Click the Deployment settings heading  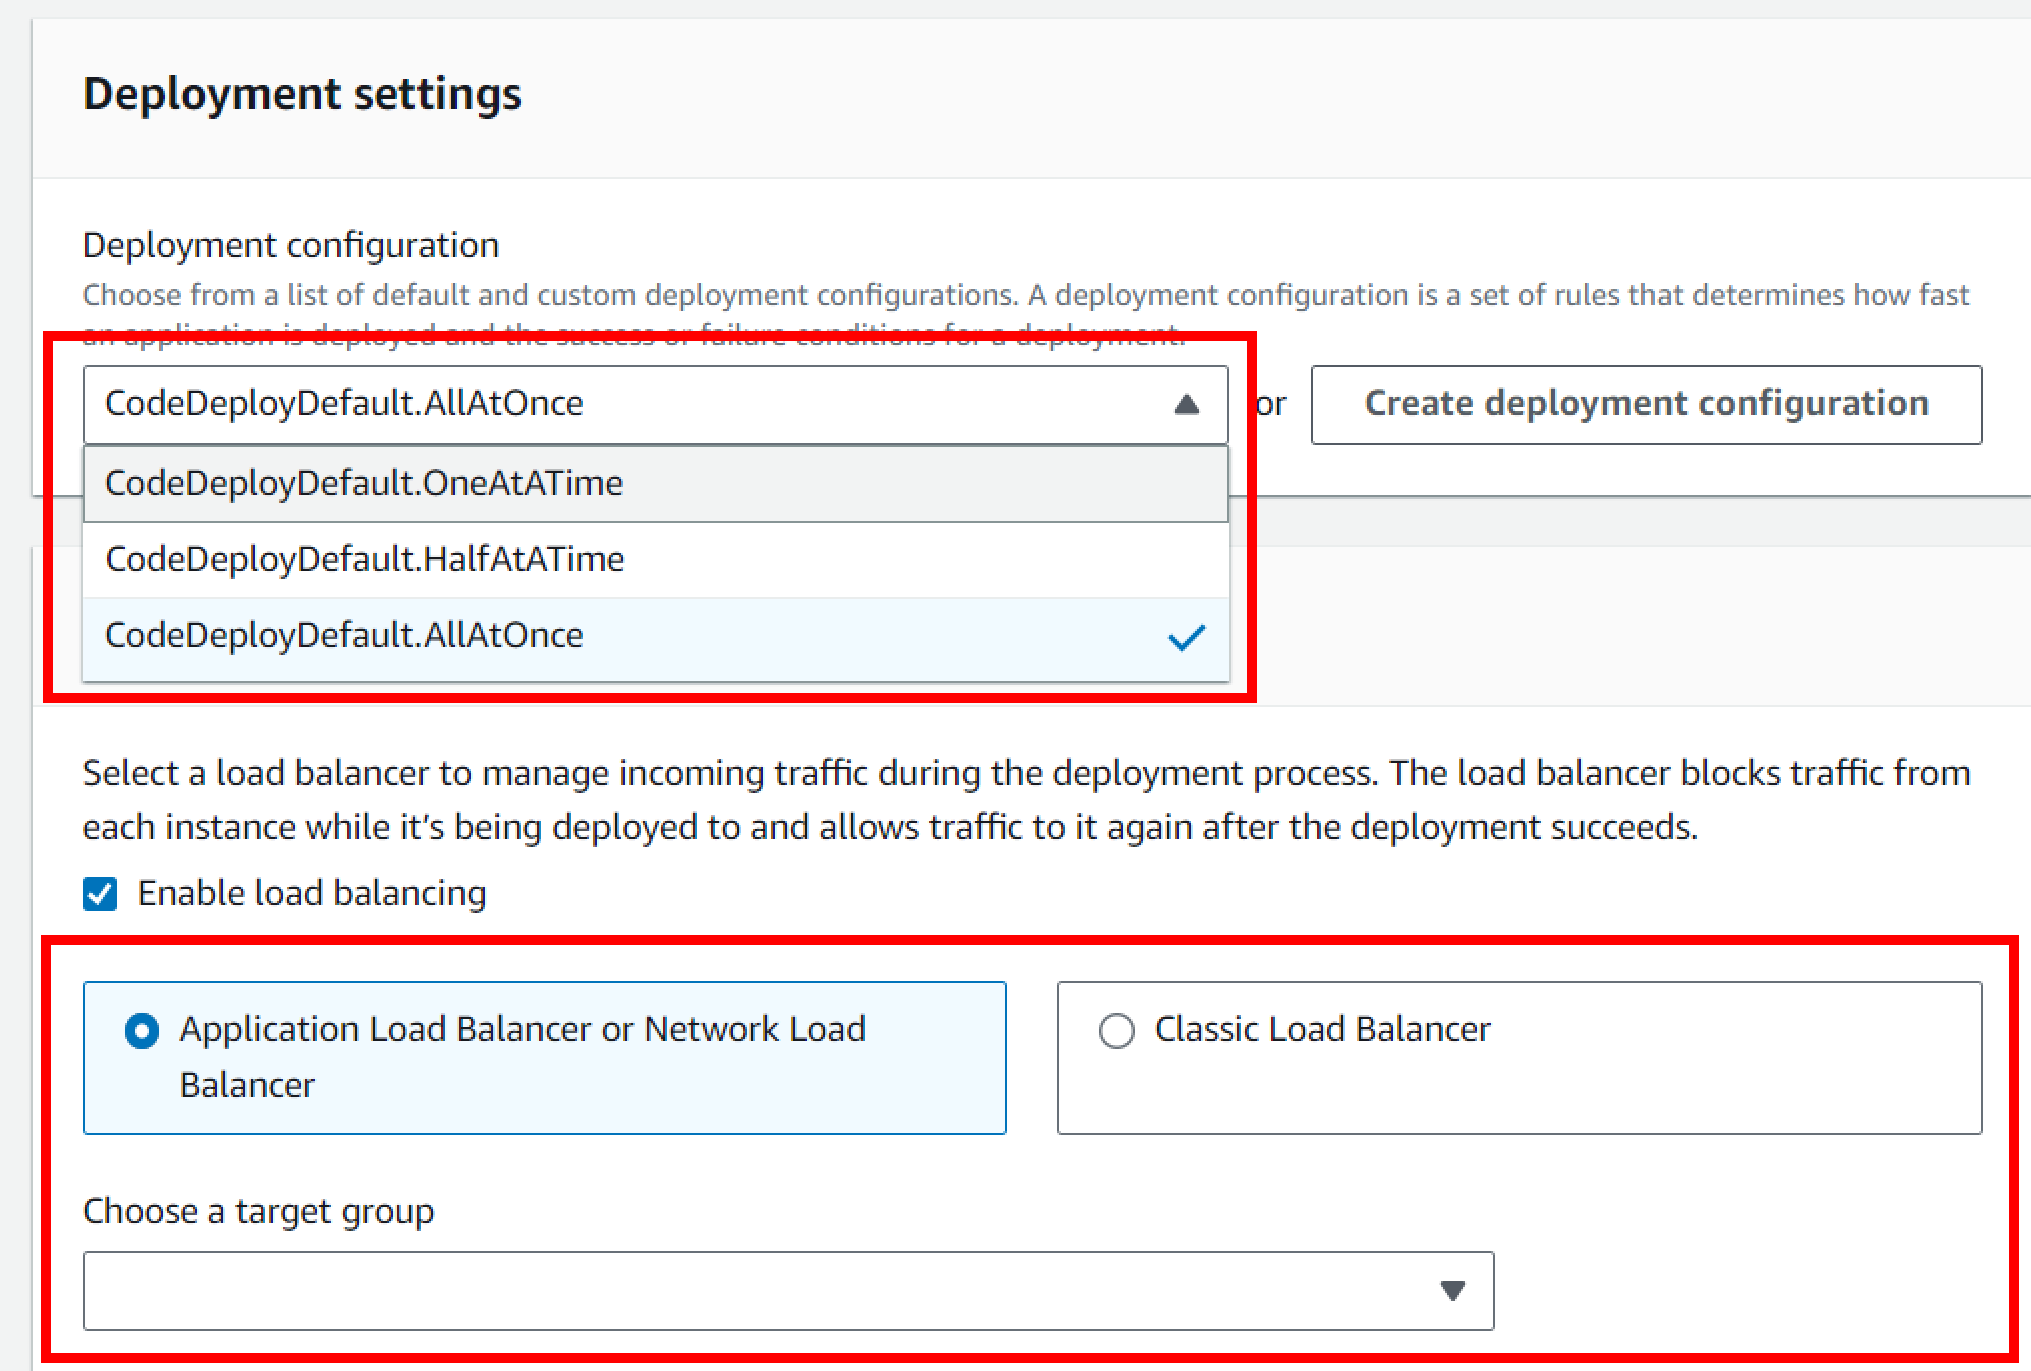tap(302, 94)
